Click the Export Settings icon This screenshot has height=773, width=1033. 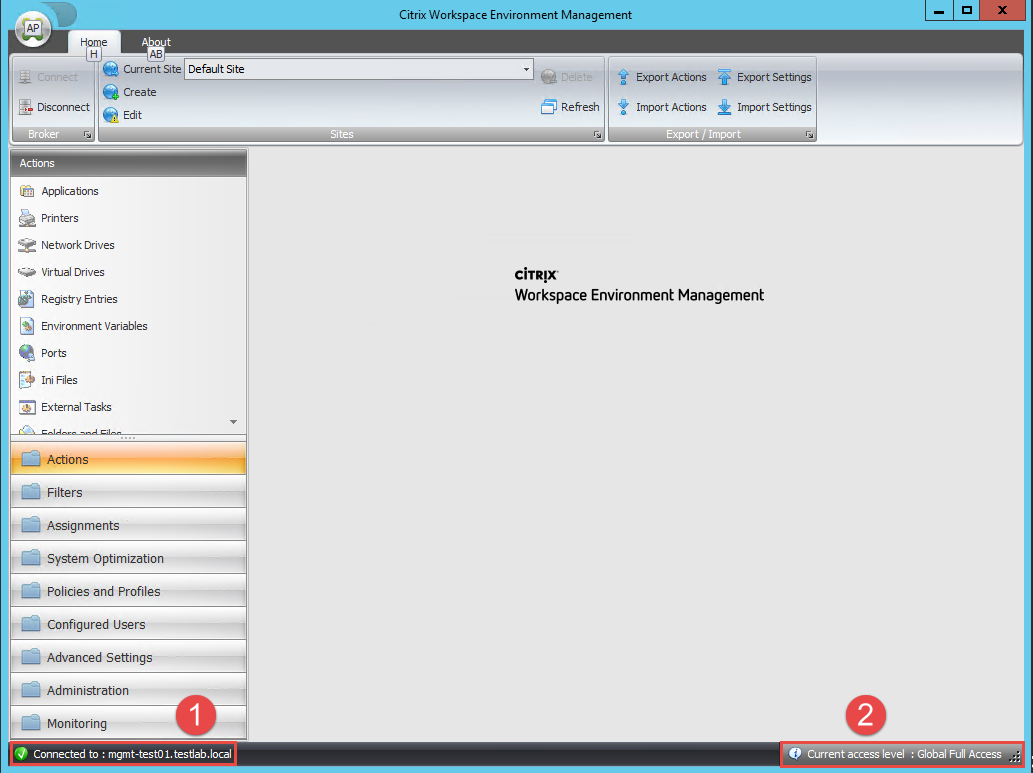(x=724, y=77)
